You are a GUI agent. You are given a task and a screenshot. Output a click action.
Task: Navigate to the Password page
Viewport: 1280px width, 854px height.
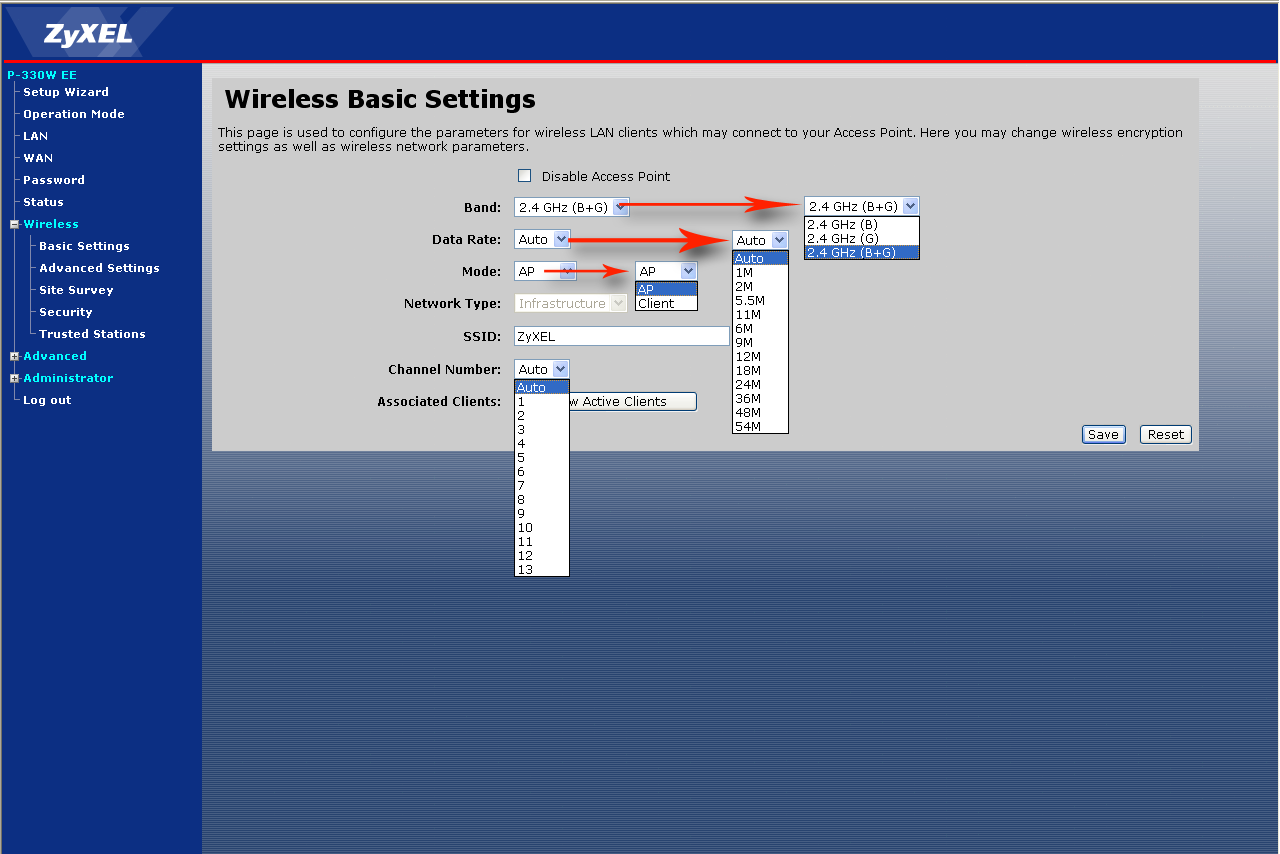coord(54,180)
